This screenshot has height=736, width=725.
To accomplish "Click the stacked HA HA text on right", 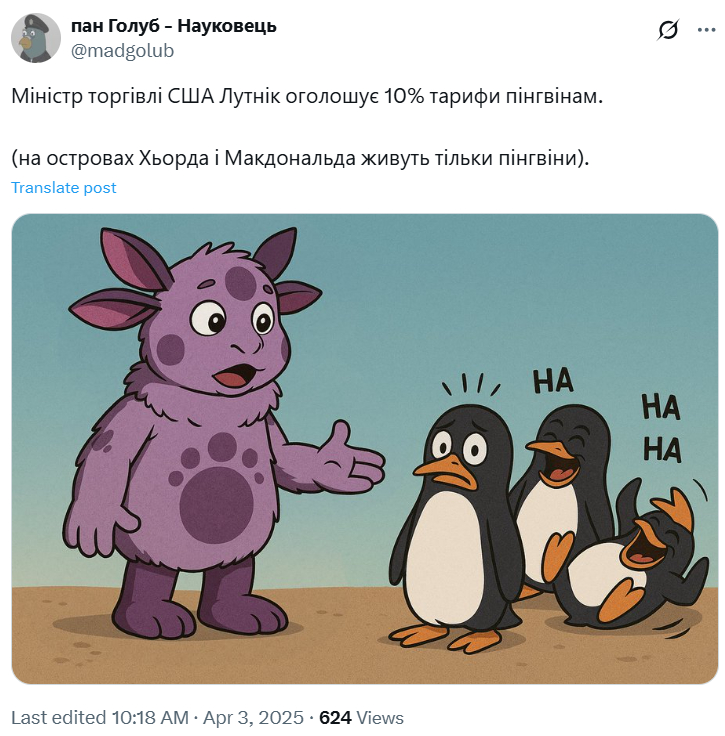I will tap(662, 428).
